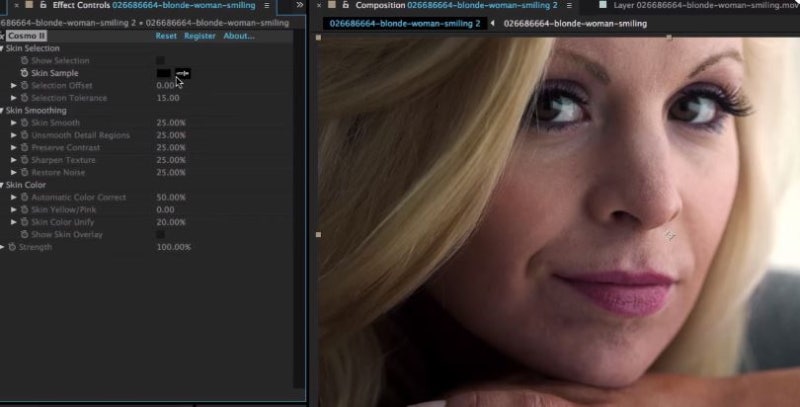
Task: Expand the Restore Noise property
Action: (14, 172)
